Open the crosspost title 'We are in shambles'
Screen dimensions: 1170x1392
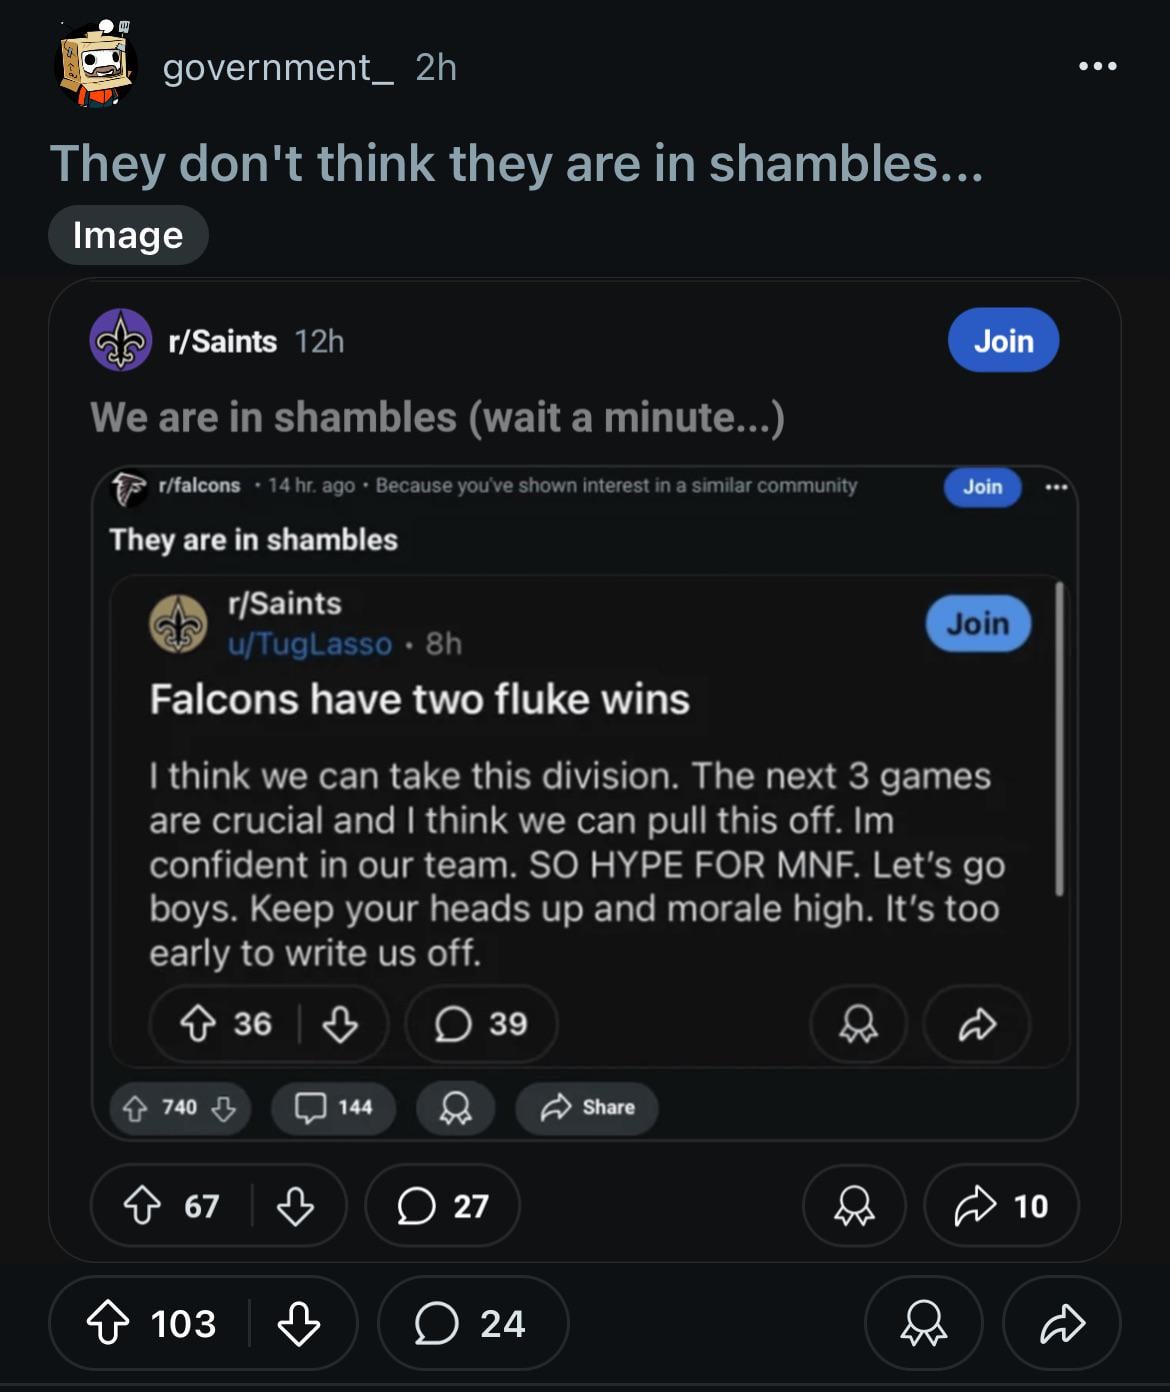coord(437,417)
